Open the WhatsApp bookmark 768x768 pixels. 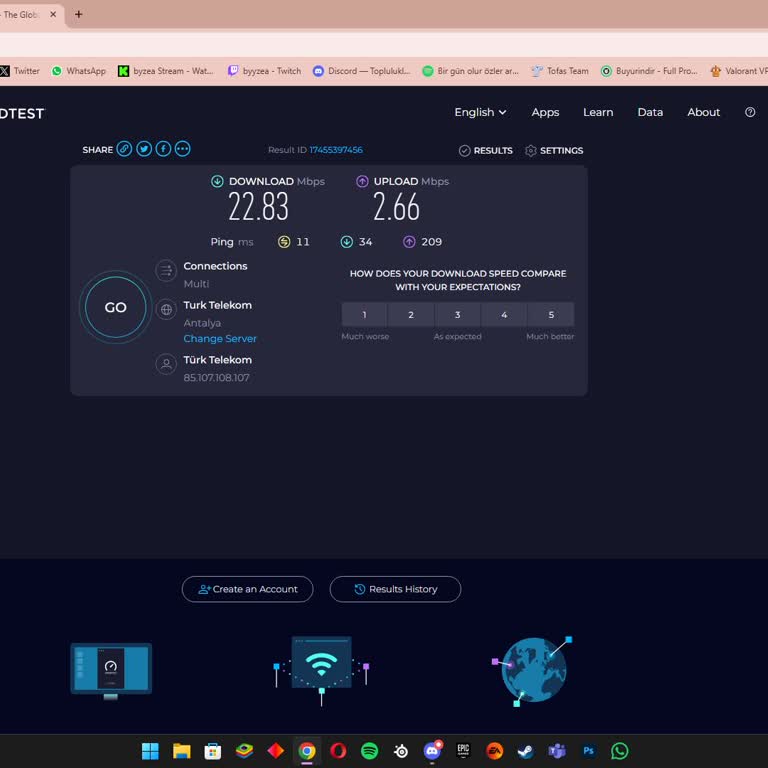tap(79, 71)
